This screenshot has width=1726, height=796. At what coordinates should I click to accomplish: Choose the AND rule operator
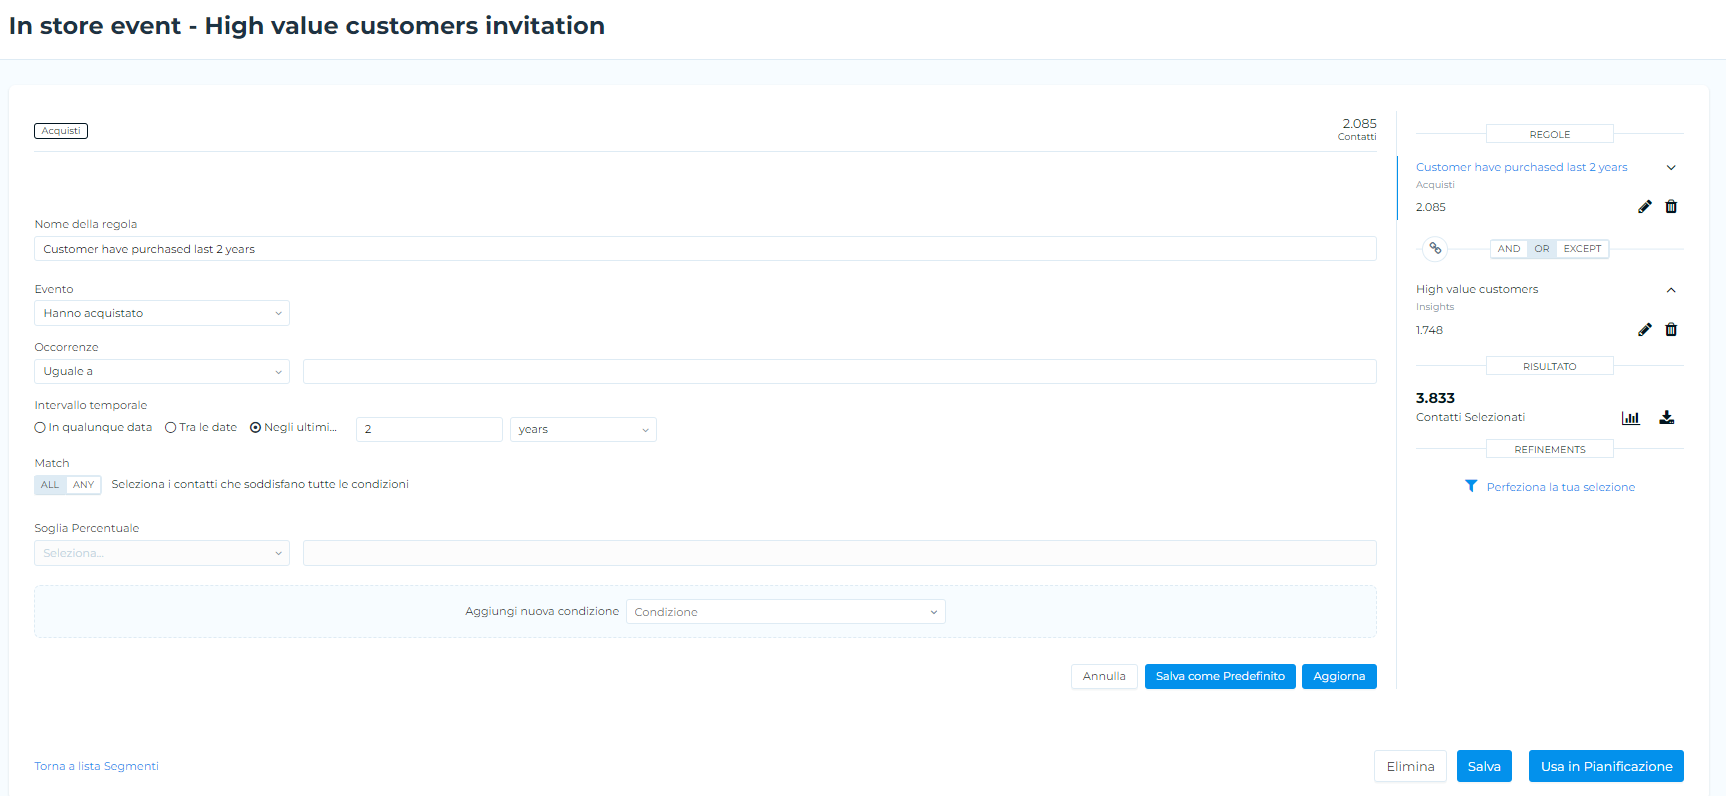tap(1509, 249)
